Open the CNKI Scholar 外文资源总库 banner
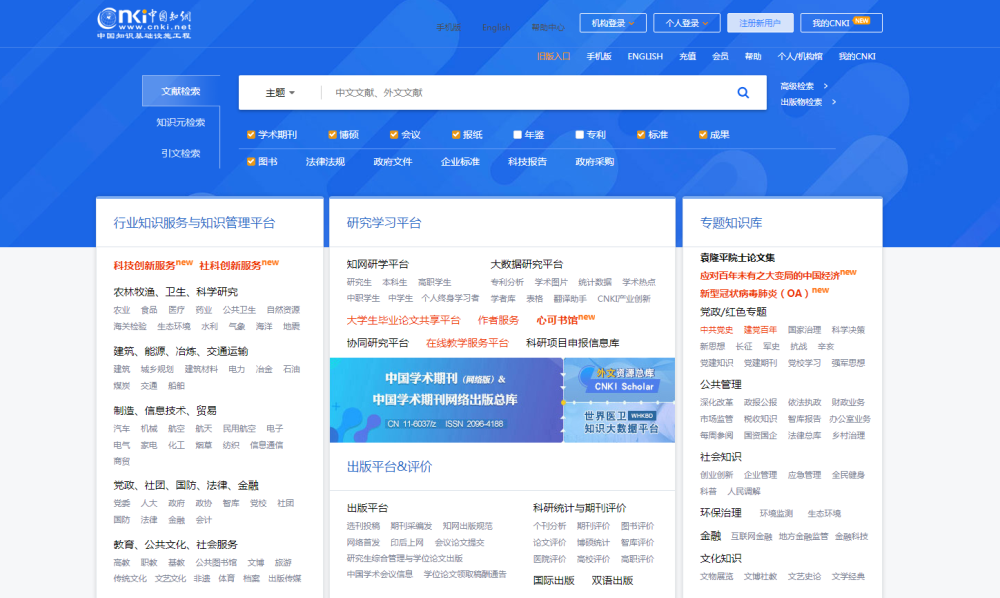This screenshot has width=1000, height=598. pos(619,379)
